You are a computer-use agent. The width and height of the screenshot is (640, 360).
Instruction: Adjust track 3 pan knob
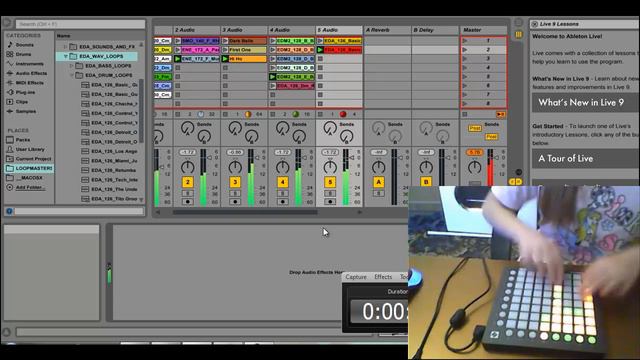(x=235, y=167)
